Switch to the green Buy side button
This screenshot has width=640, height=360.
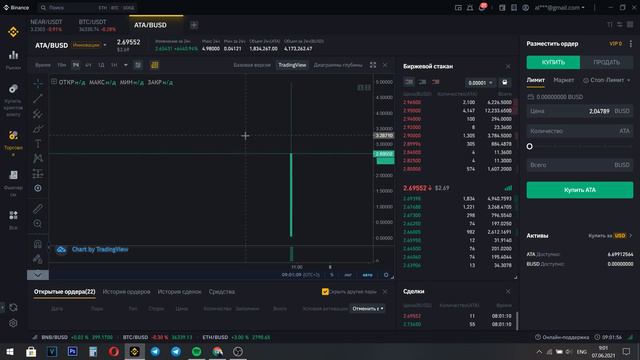click(x=553, y=62)
